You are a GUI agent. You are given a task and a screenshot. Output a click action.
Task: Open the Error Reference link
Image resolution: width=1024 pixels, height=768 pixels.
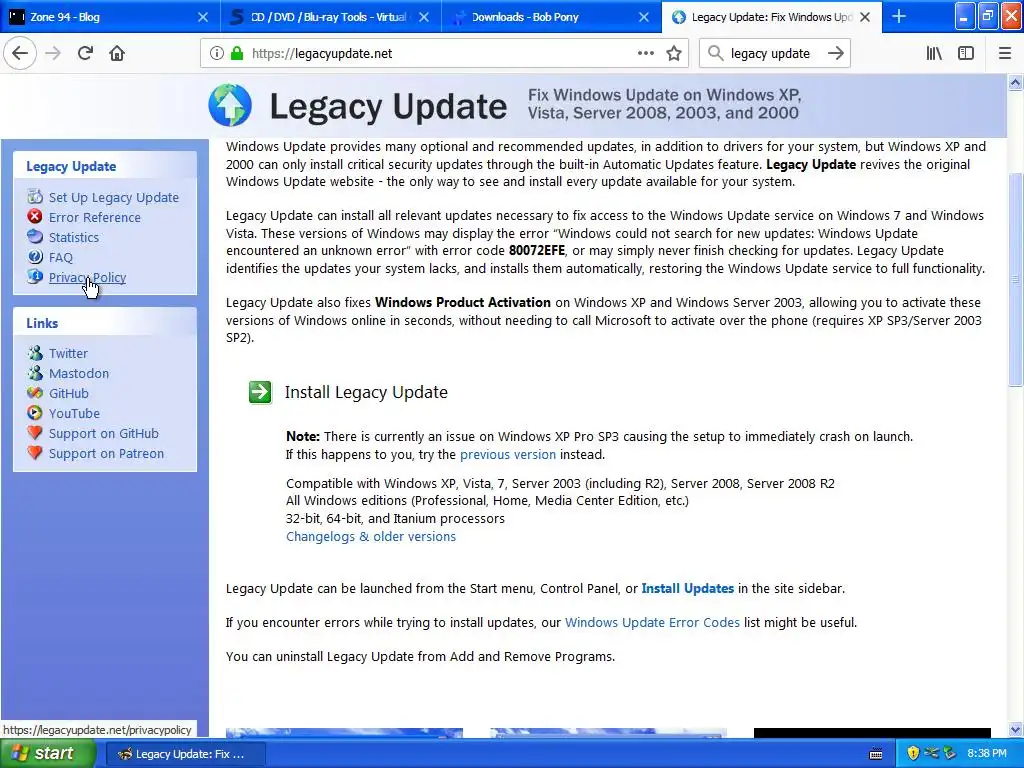95,217
